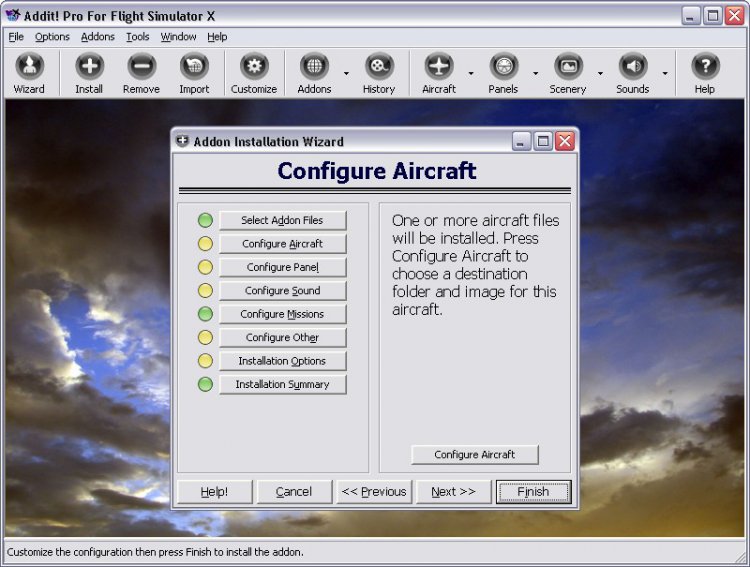Screen dimensions: 750x567
Task: Select the Configure Panel step button
Action: [x=283, y=267]
